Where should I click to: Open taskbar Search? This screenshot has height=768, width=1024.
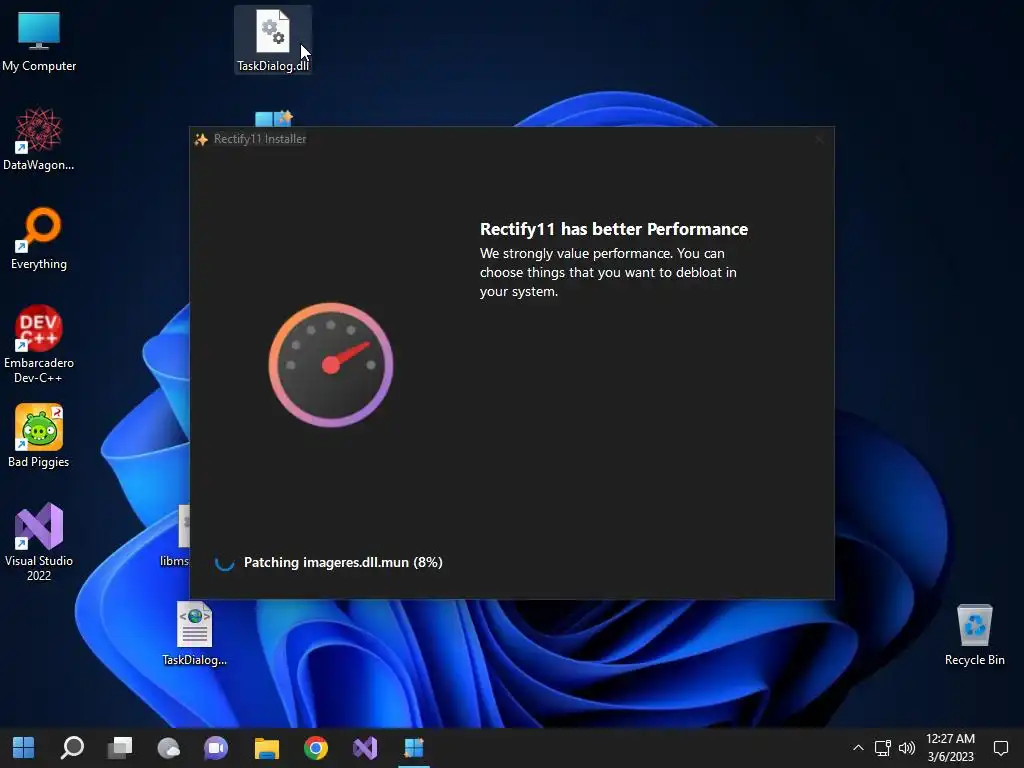click(72, 748)
